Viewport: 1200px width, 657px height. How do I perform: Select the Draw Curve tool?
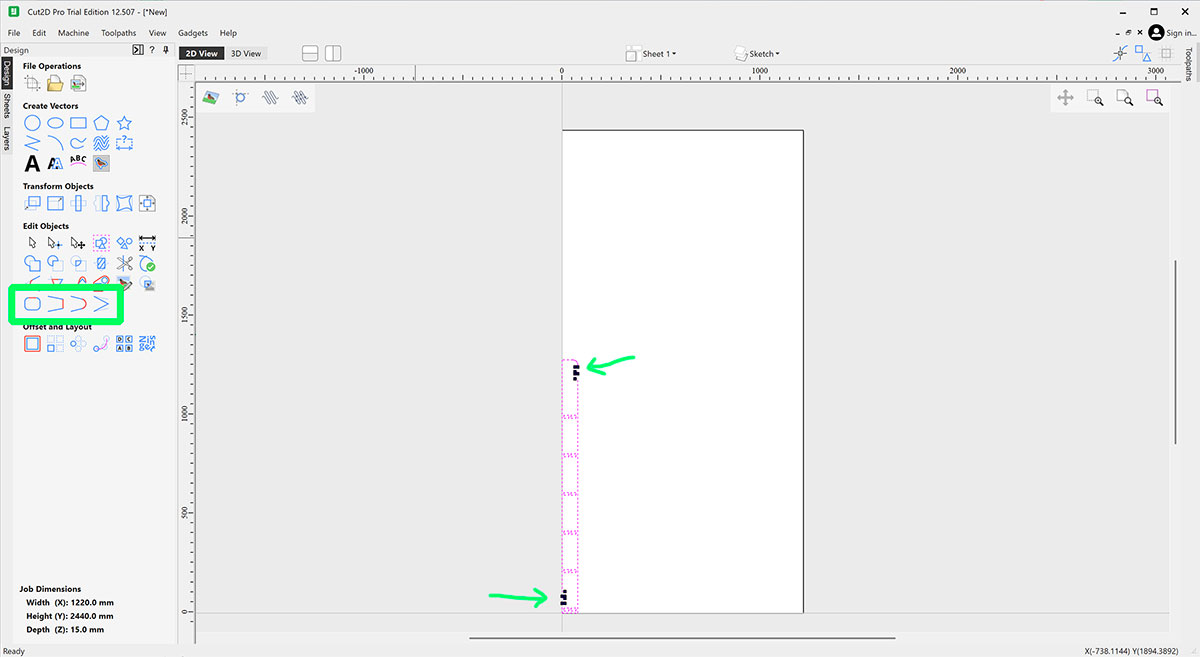click(x=78, y=143)
